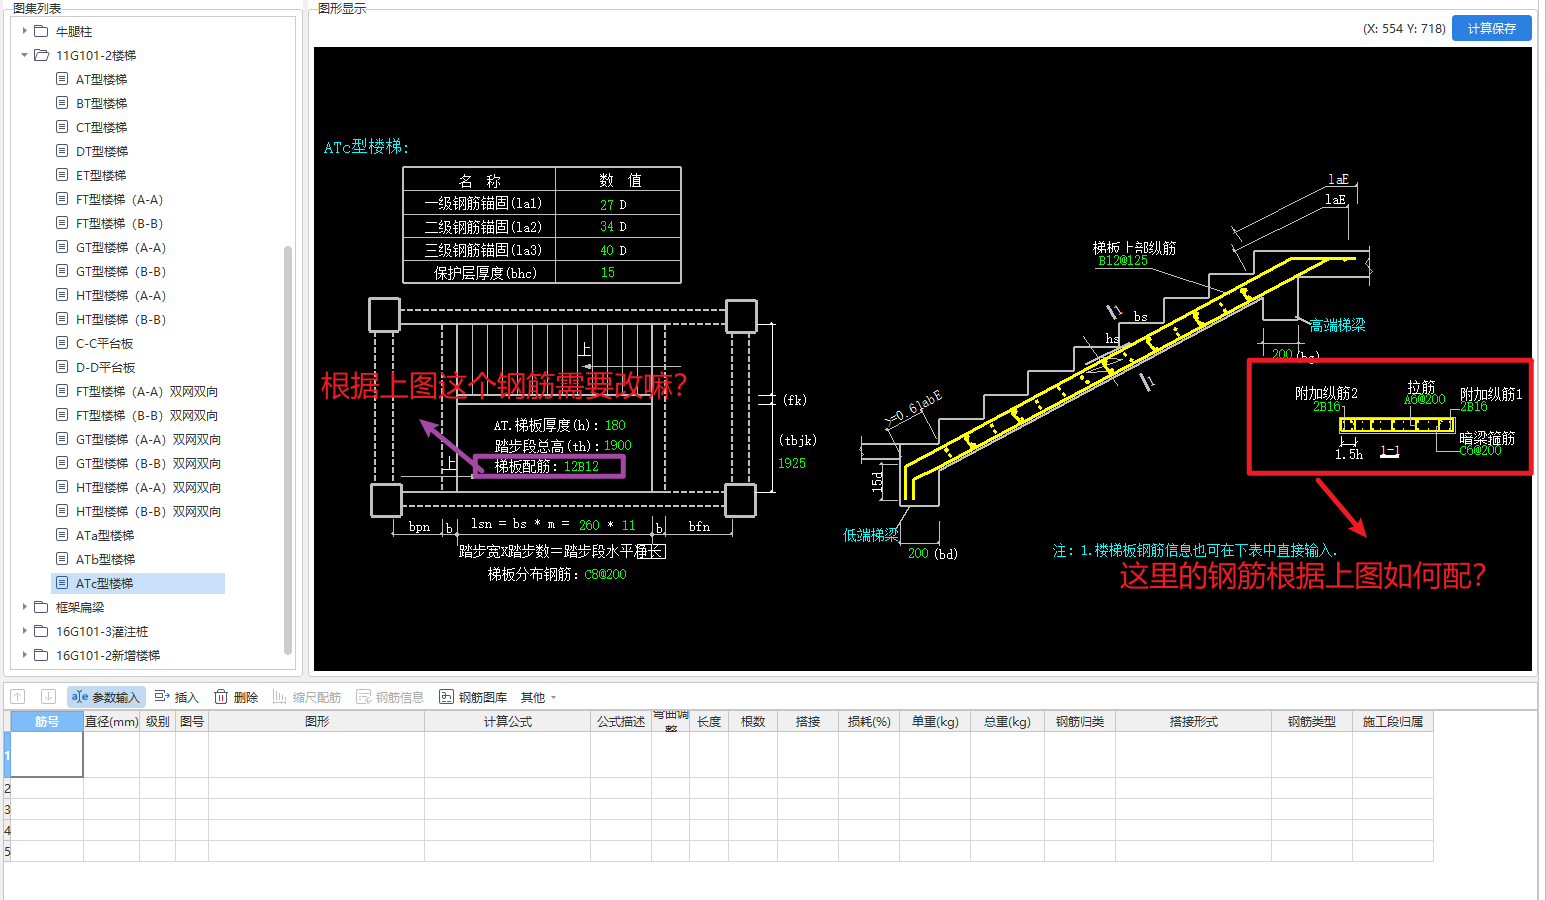Open GT型楼梯 (A-A) tree item
The image size is (1546, 900).
point(121,247)
